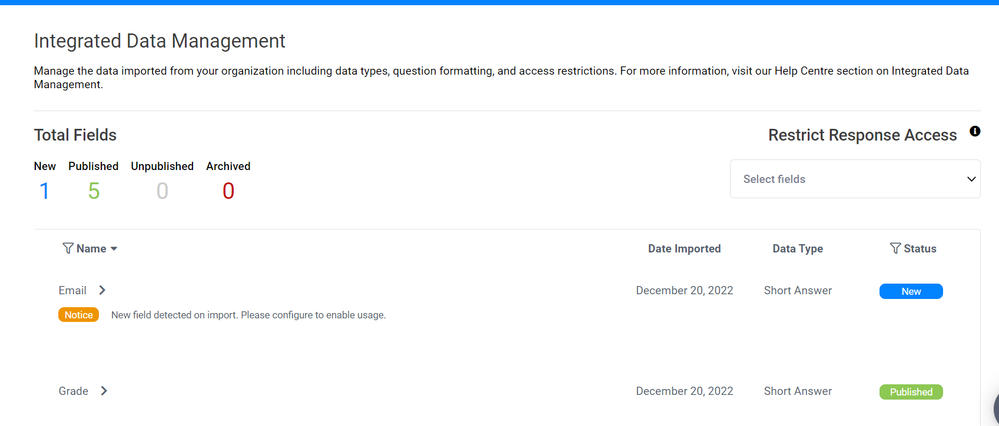The image size is (999, 426).
Task: Click the Name column sort arrow
Action: 114,249
